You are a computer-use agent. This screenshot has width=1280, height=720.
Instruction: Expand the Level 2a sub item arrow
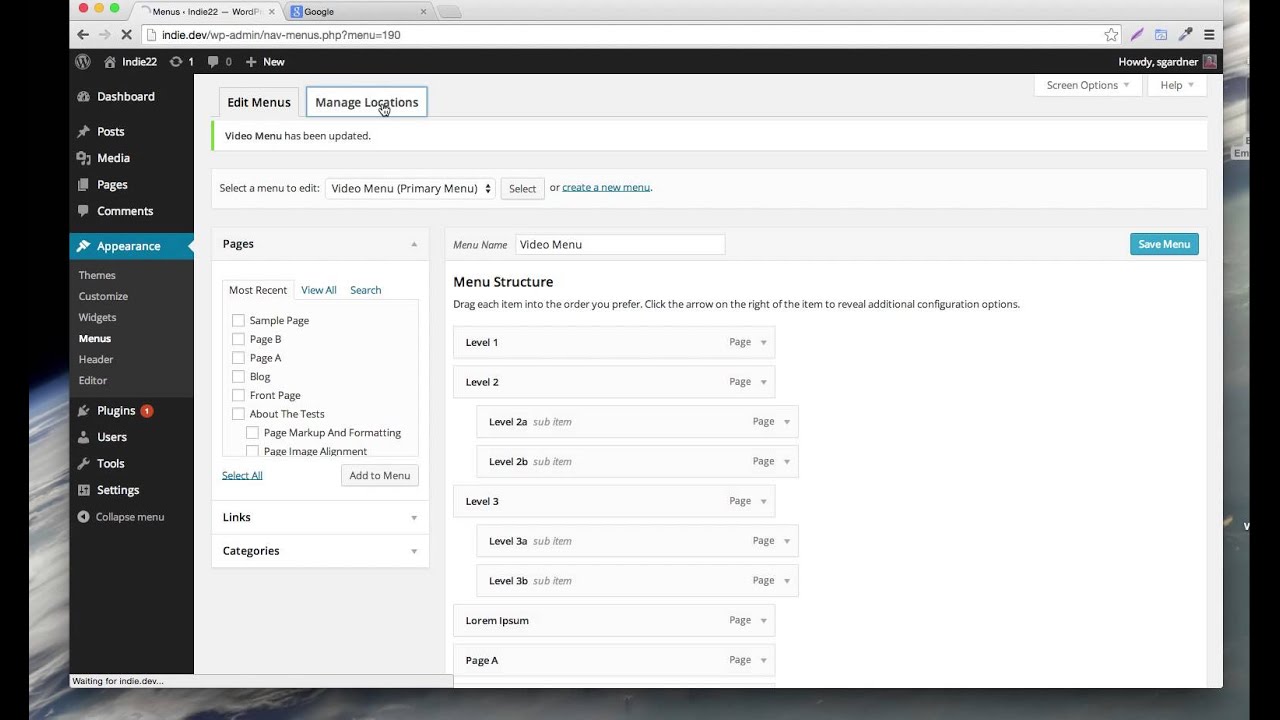tap(787, 422)
